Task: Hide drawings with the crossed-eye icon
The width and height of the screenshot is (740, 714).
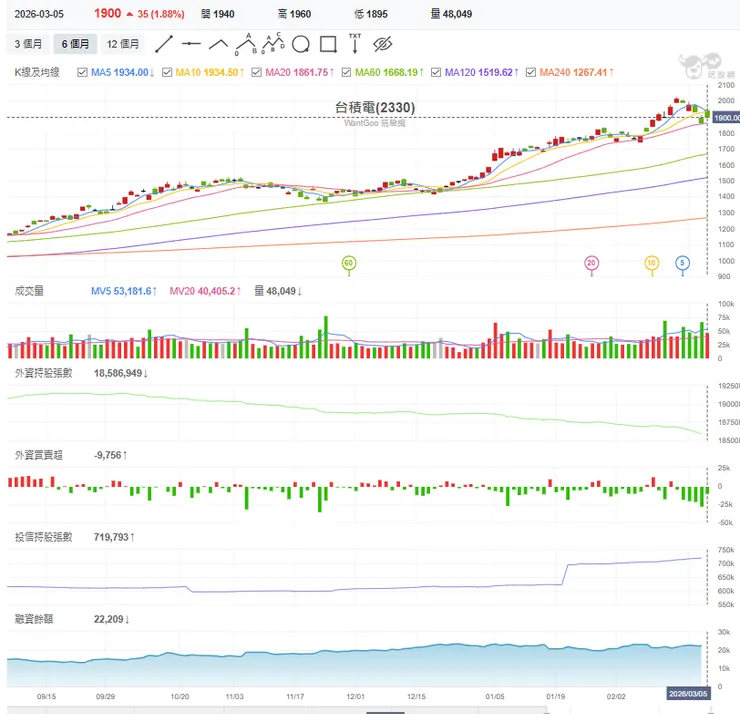Action: click(x=382, y=44)
